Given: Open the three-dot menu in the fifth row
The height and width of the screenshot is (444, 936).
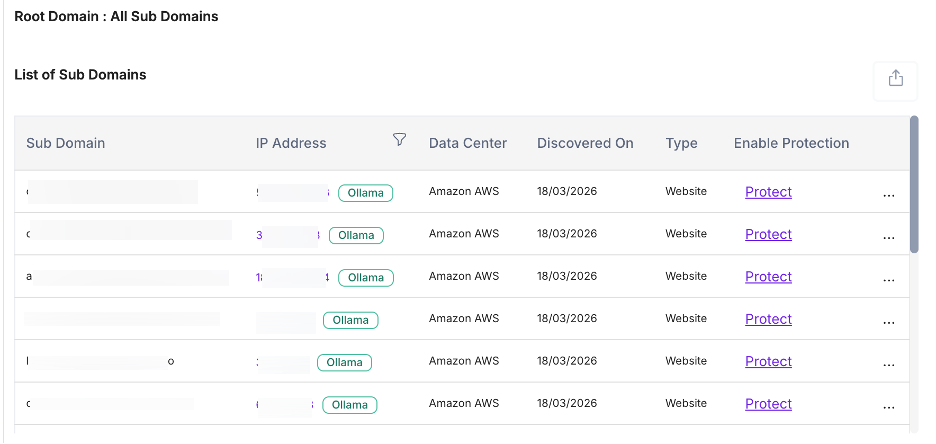Looking at the screenshot, I should pos(888,364).
